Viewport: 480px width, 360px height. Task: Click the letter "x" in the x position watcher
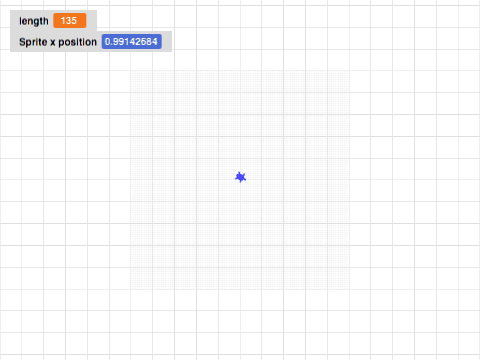[53, 43]
